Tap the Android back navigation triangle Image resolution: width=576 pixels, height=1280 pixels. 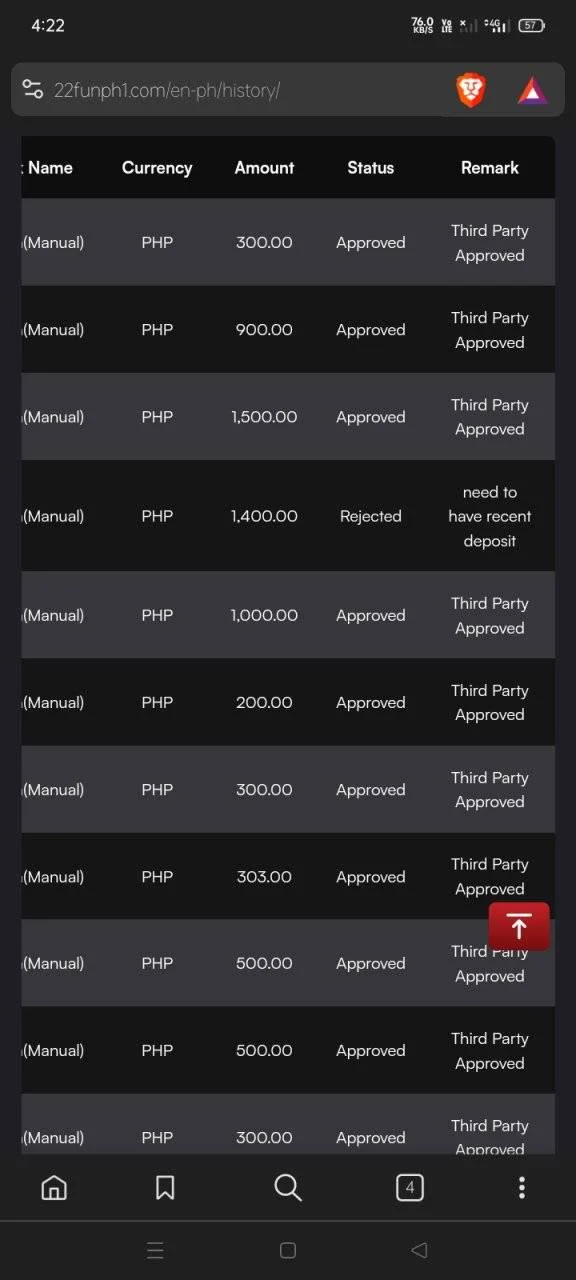point(420,1250)
